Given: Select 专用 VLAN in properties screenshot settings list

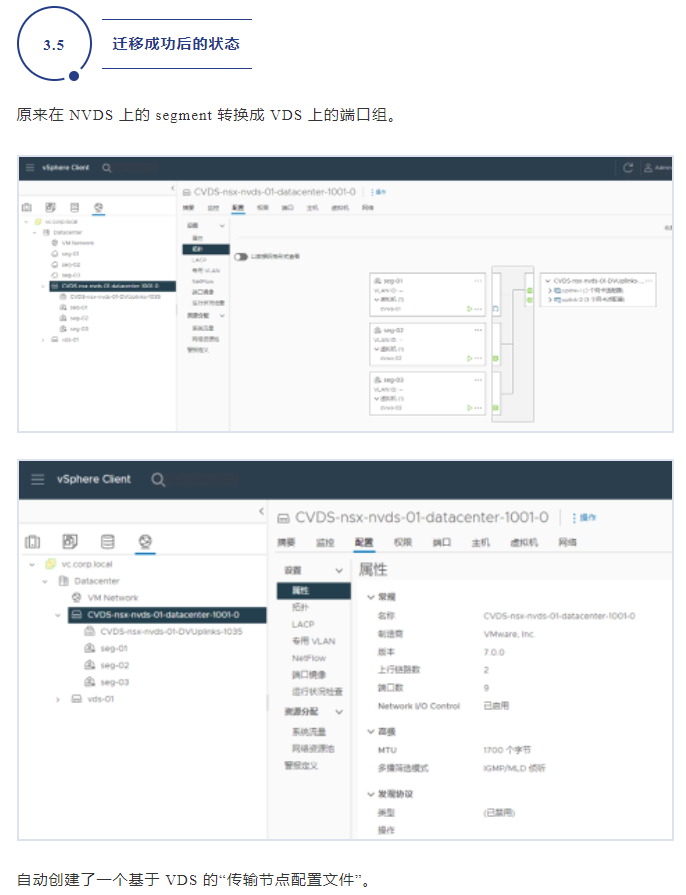Looking at the screenshot, I should point(314,641).
